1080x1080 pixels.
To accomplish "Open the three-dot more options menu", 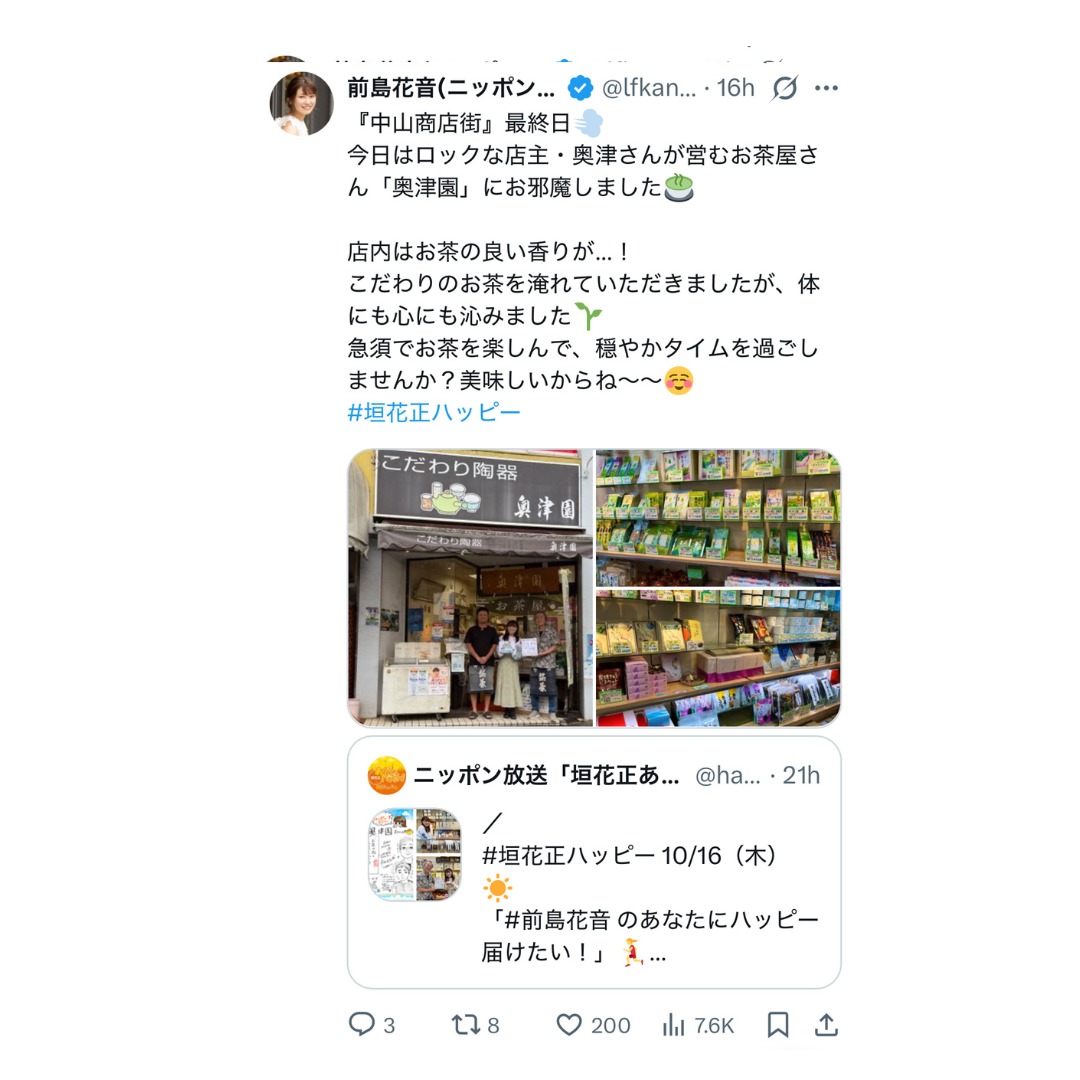I will [x=826, y=88].
